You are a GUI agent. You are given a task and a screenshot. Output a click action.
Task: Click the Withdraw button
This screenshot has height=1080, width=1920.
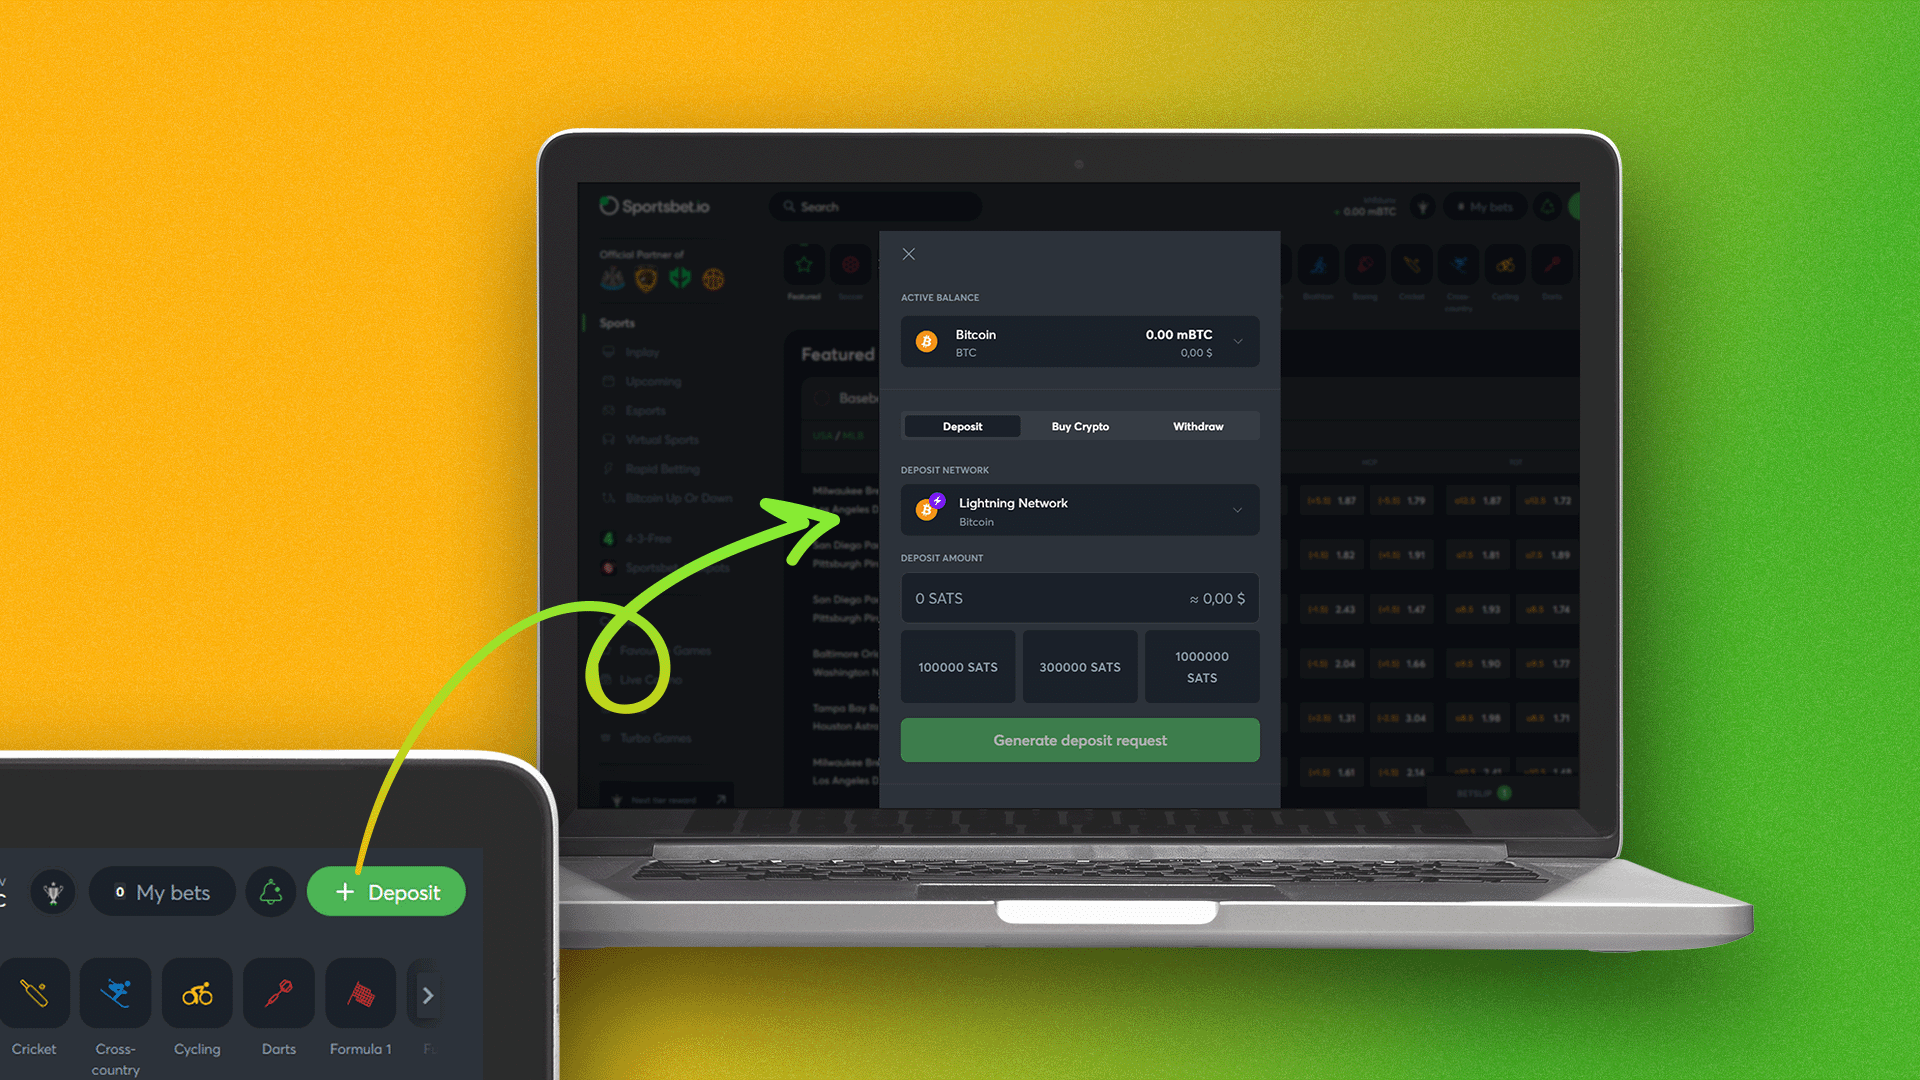(x=1197, y=426)
